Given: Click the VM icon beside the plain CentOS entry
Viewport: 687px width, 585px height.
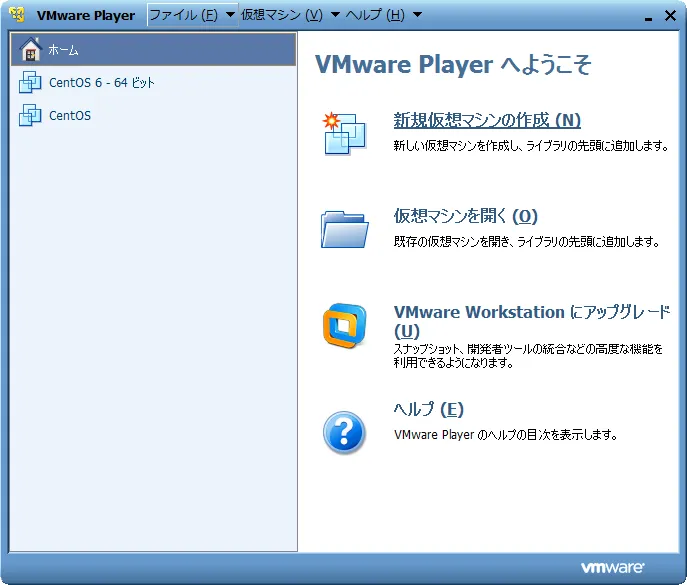Looking at the screenshot, I should click(30, 115).
